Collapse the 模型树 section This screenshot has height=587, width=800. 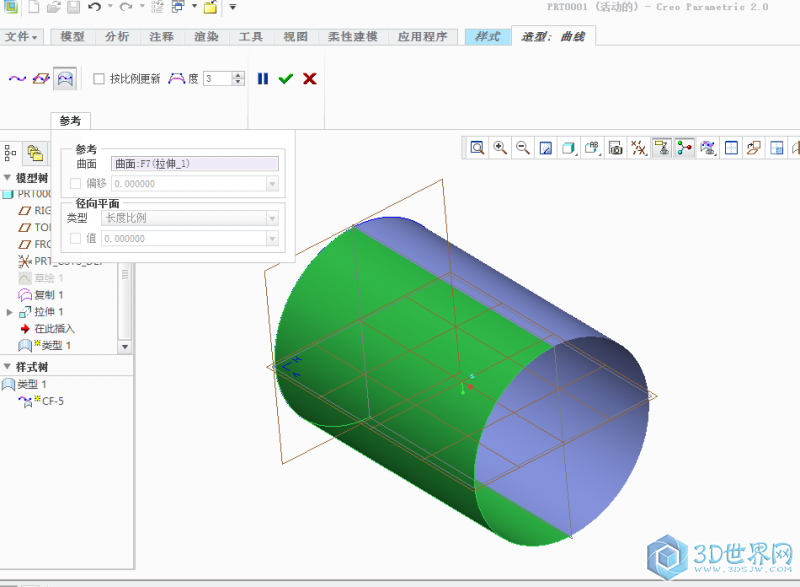[7, 177]
